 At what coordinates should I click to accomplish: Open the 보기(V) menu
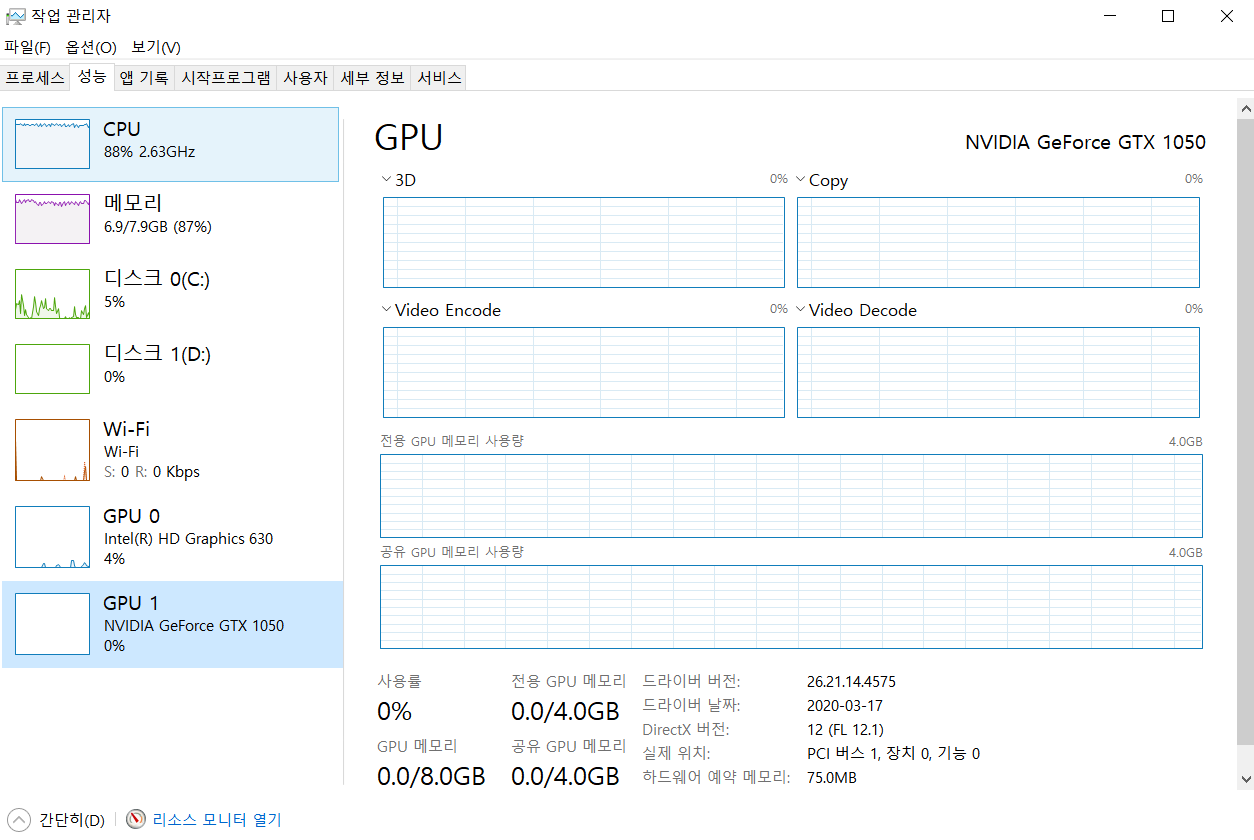point(156,47)
